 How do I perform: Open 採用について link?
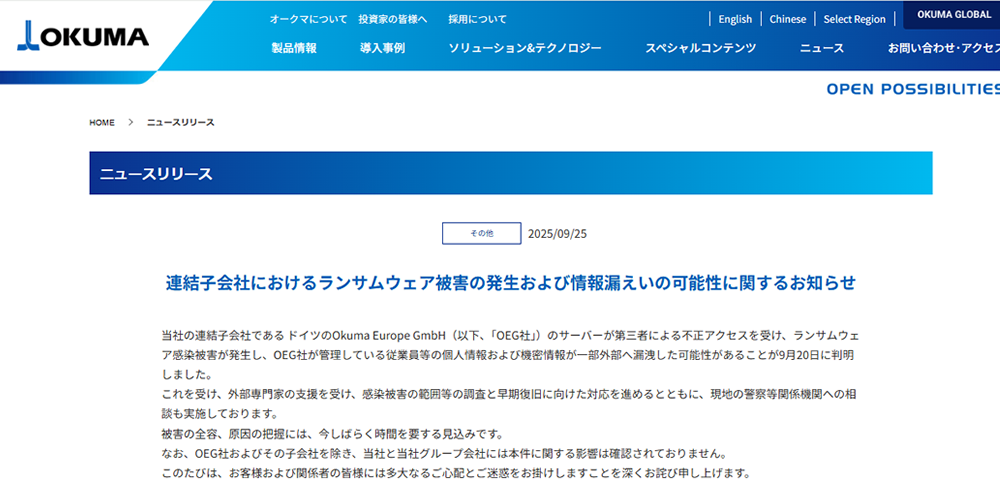pyautogui.click(x=477, y=19)
